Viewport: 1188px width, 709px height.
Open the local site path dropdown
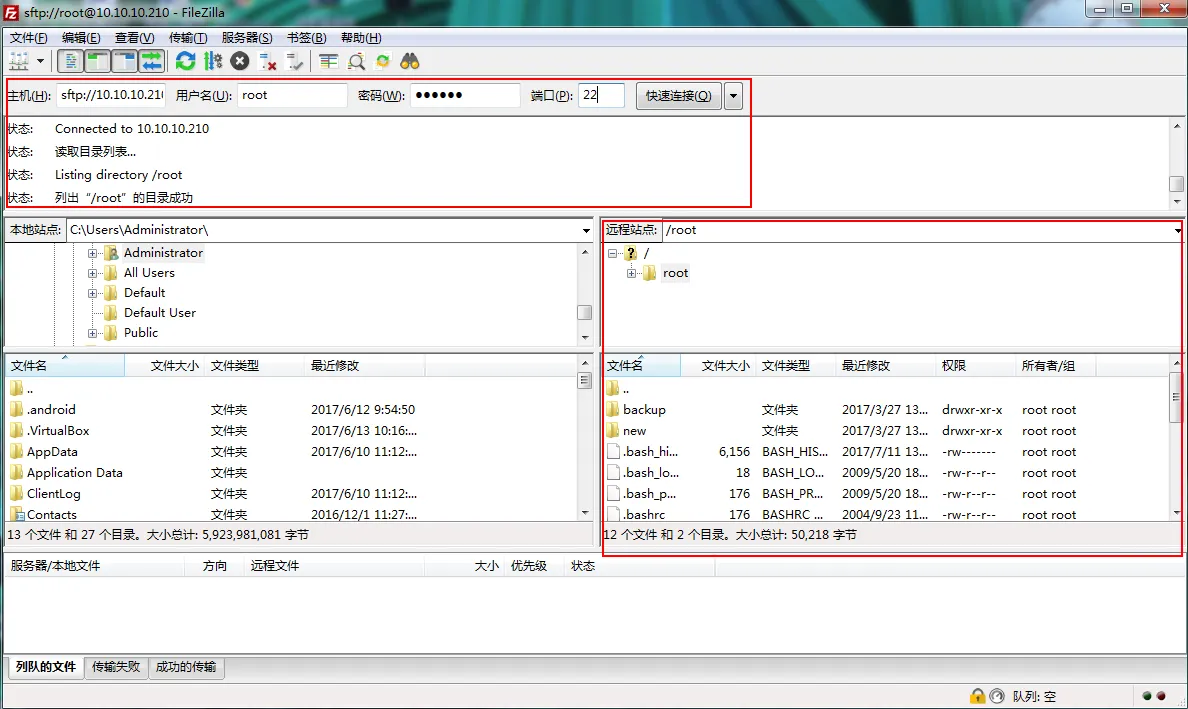586,230
